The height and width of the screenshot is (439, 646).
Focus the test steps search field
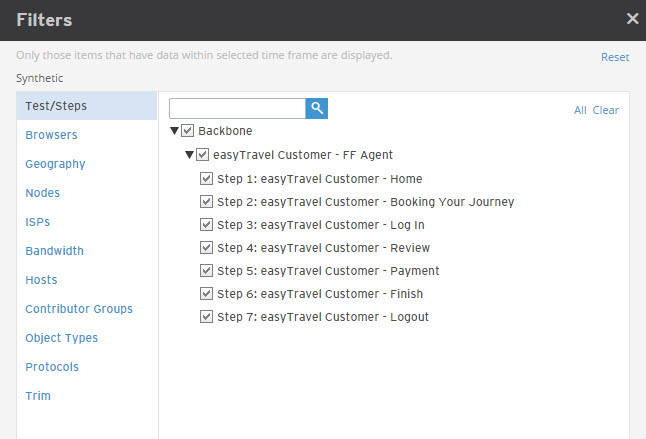237,108
